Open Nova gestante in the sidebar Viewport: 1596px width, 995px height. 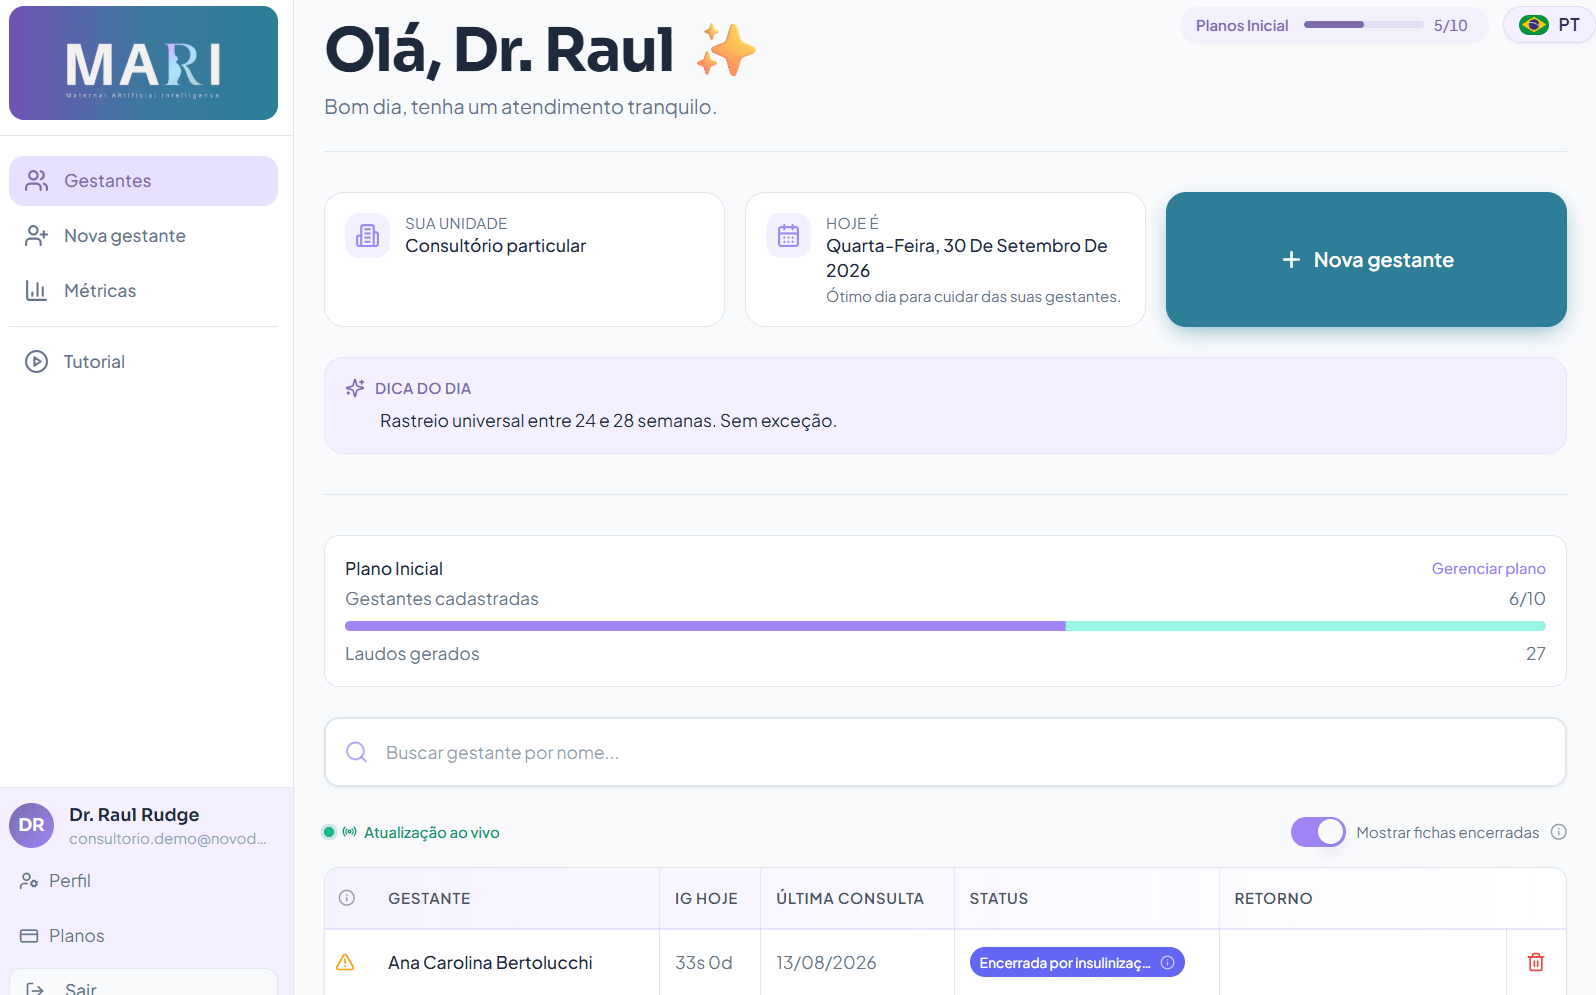[143, 236]
